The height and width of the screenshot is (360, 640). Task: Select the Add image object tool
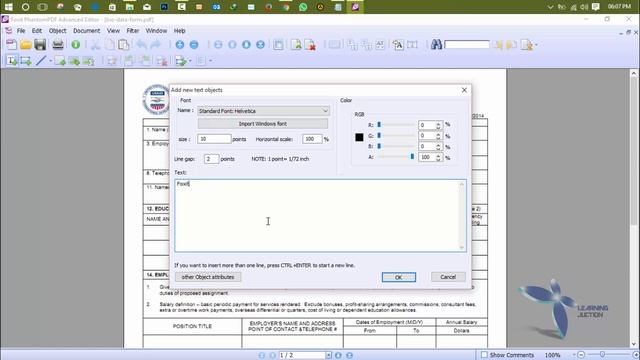coord(26,61)
